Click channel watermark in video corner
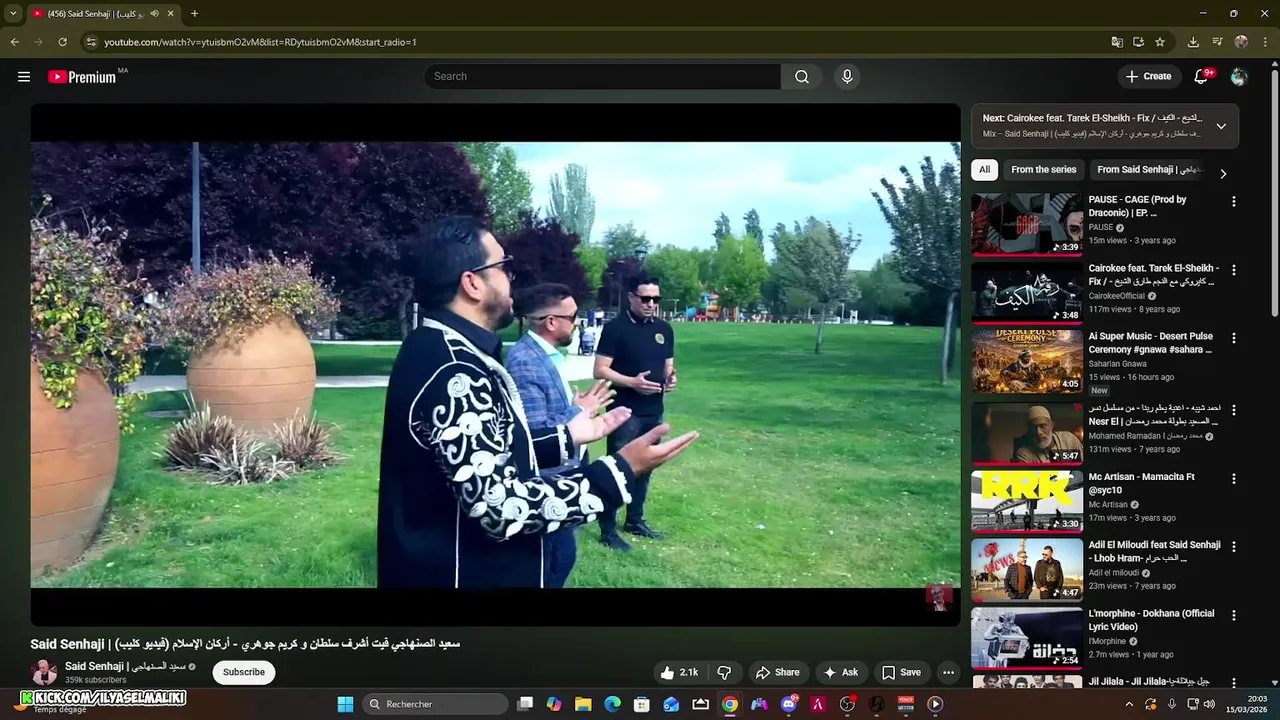Viewport: 1280px width, 720px height. [x=939, y=598]
